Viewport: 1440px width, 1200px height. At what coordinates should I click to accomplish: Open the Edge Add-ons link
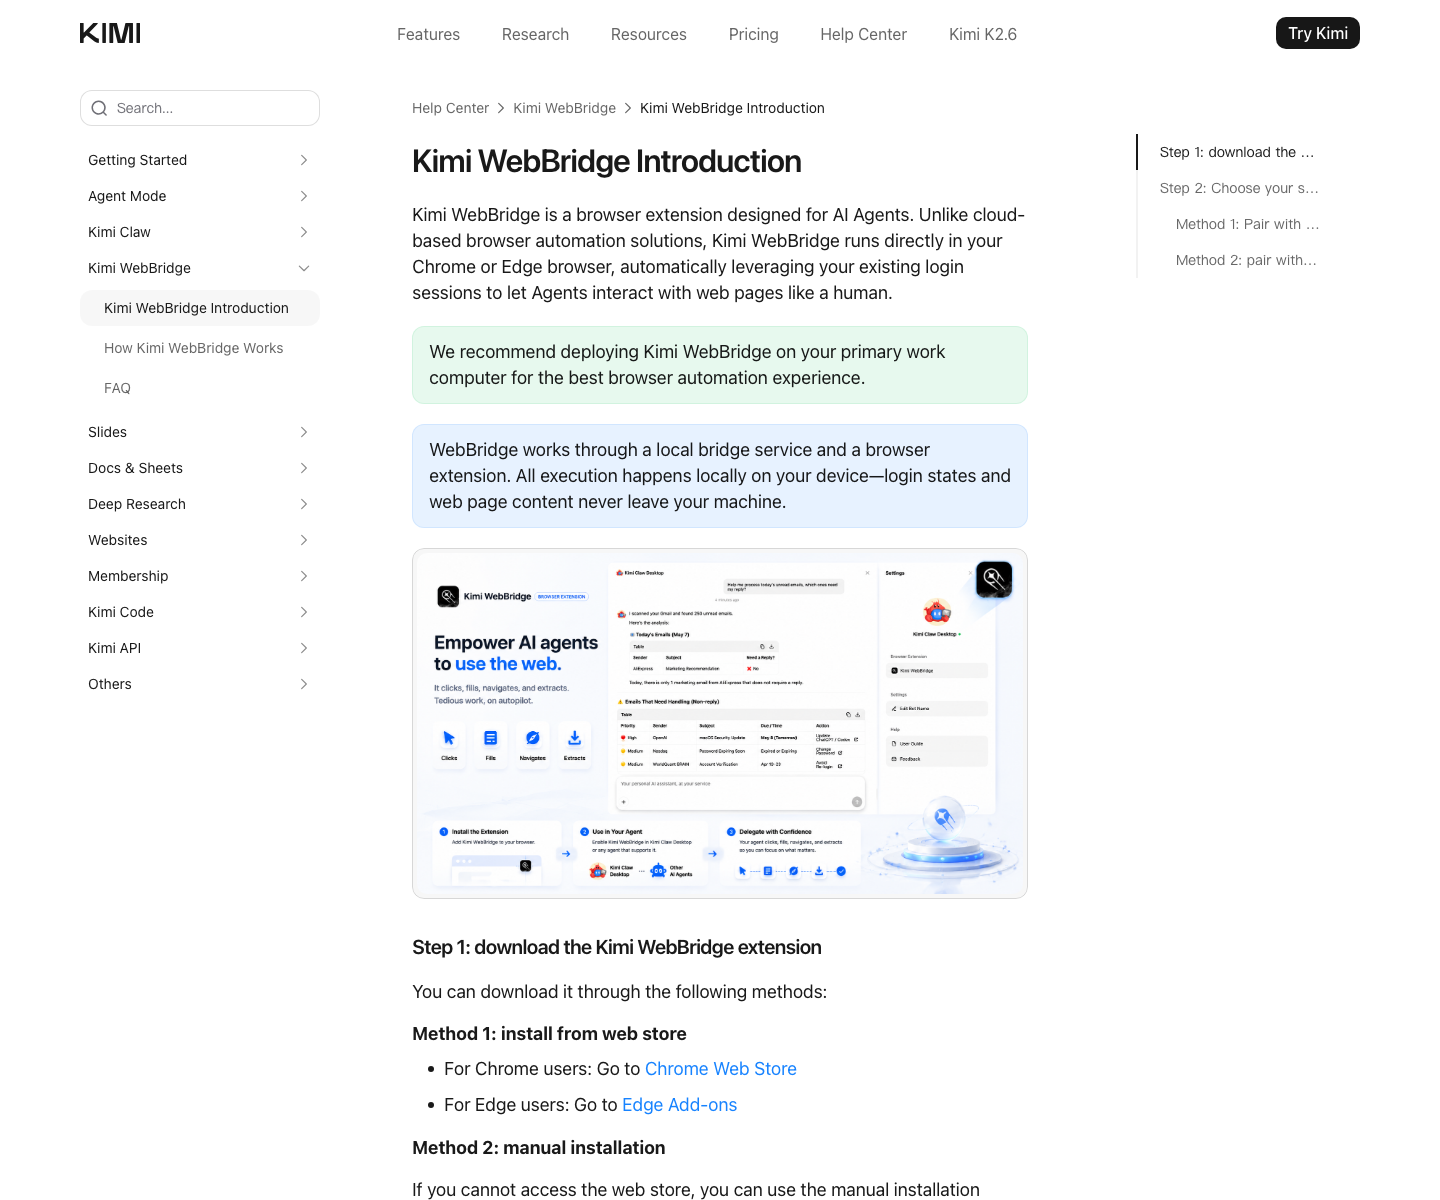tap(679, 1105)
